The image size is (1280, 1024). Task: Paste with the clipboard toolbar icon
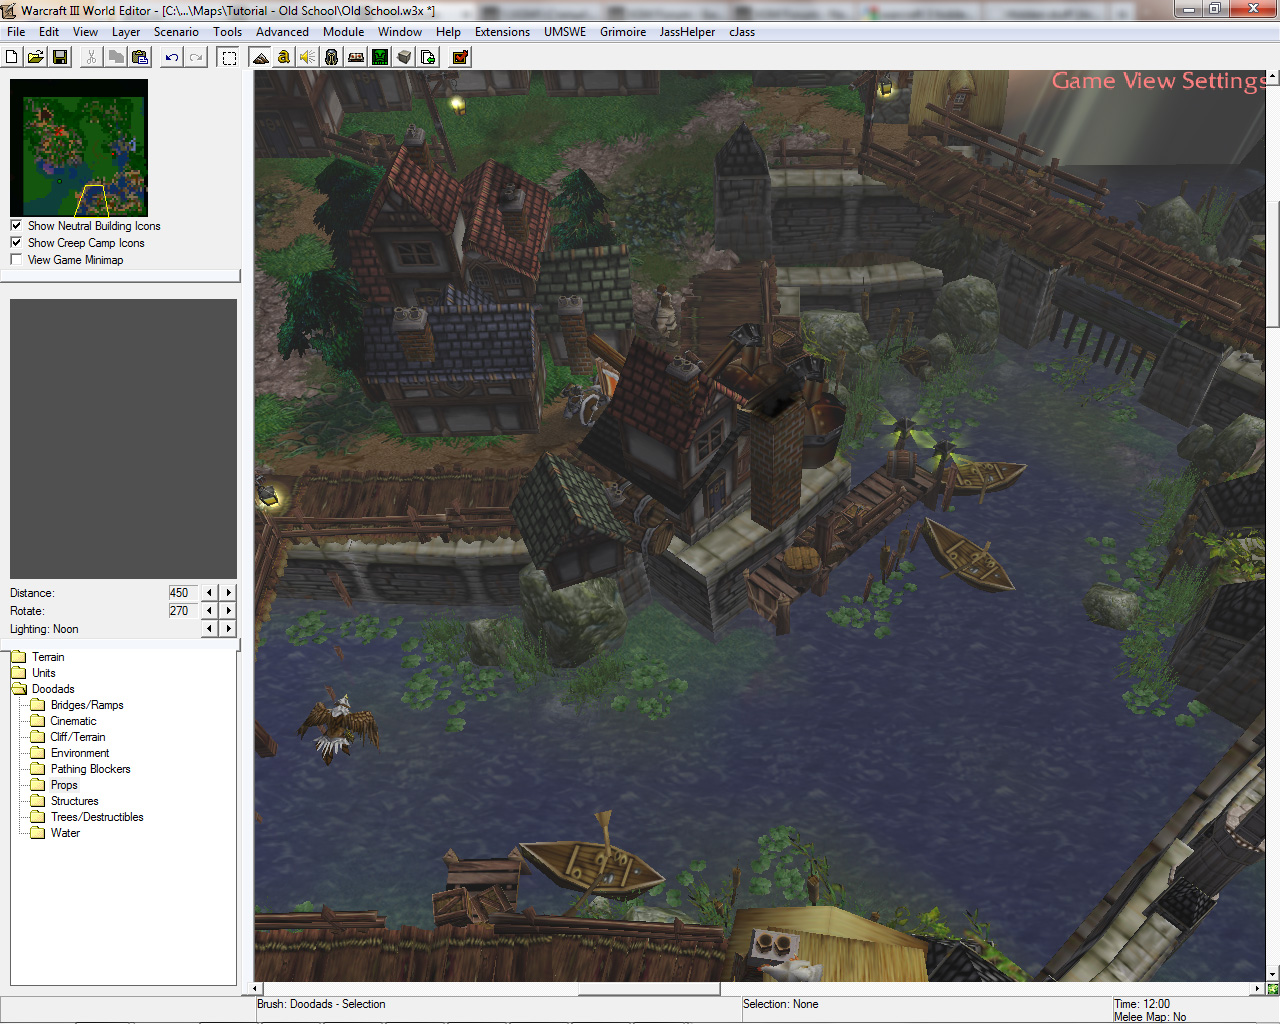point(140,57)
